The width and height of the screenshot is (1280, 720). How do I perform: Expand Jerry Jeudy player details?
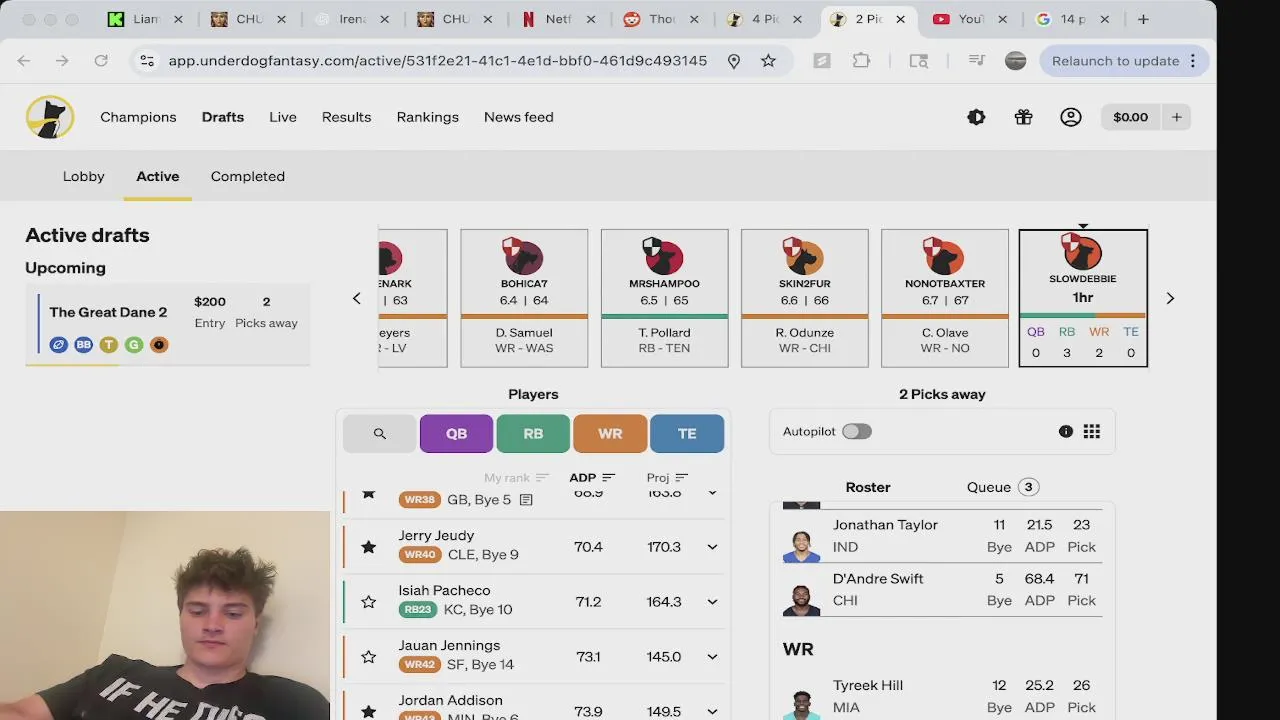[x=712, y=547]
